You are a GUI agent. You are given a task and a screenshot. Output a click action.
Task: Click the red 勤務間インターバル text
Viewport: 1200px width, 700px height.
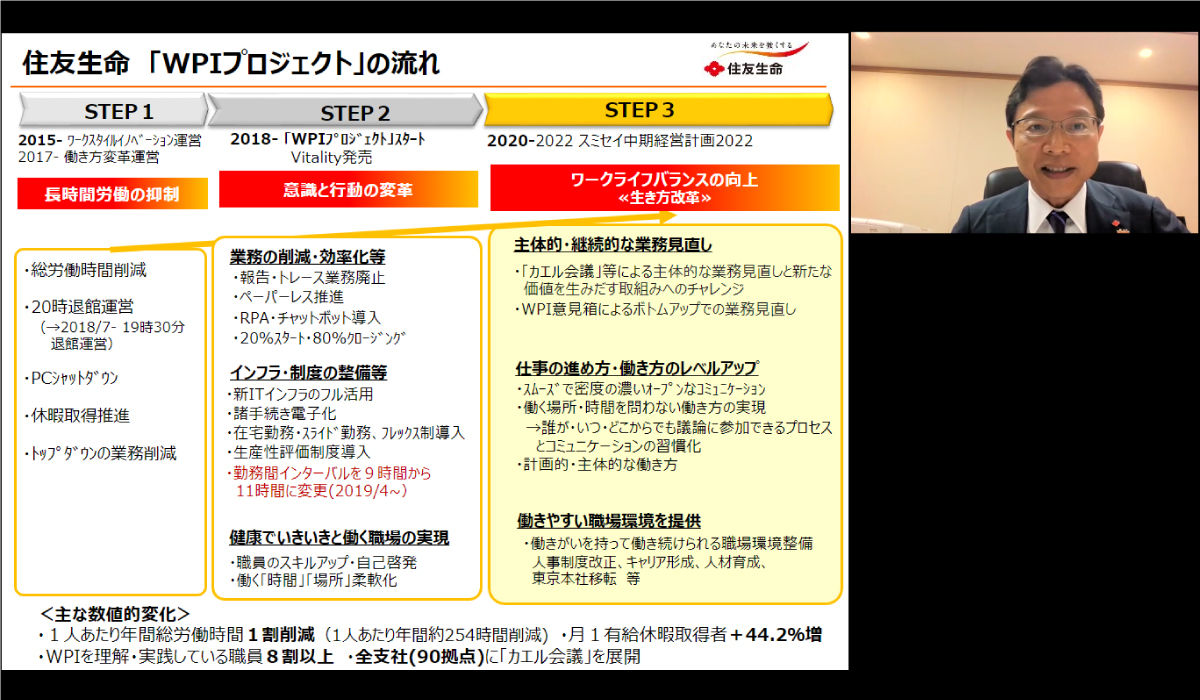point(332,481)
